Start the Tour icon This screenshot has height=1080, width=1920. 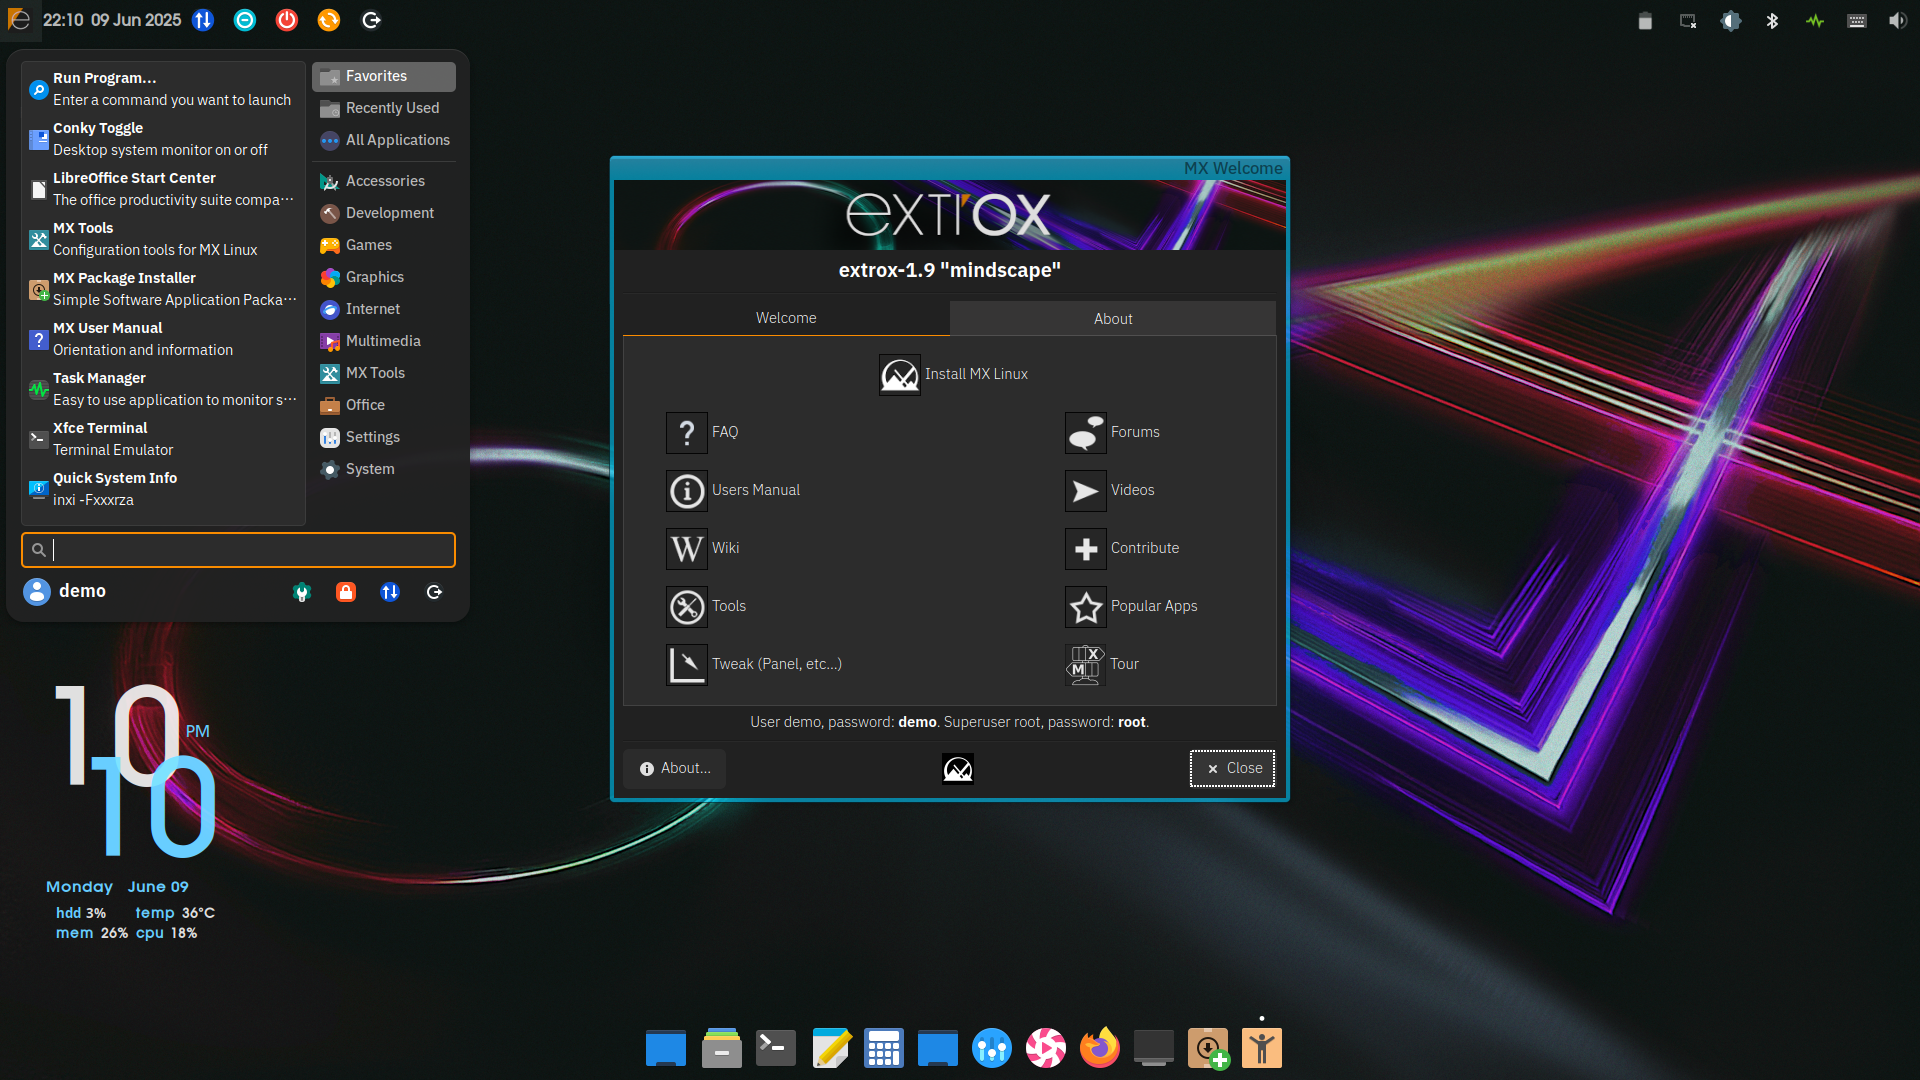pyautogui.click(x=1086, y=664)
